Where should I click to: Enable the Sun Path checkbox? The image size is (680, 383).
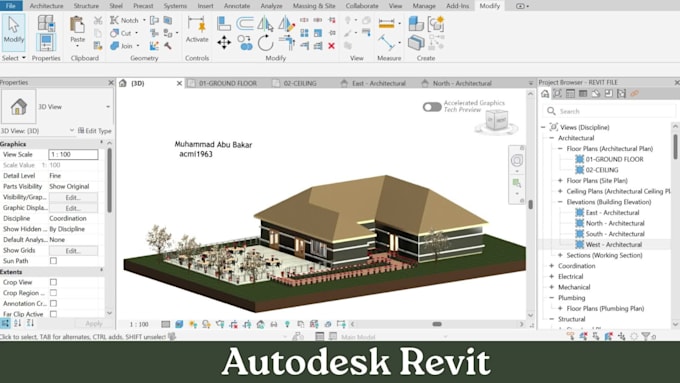coord(53,261)
